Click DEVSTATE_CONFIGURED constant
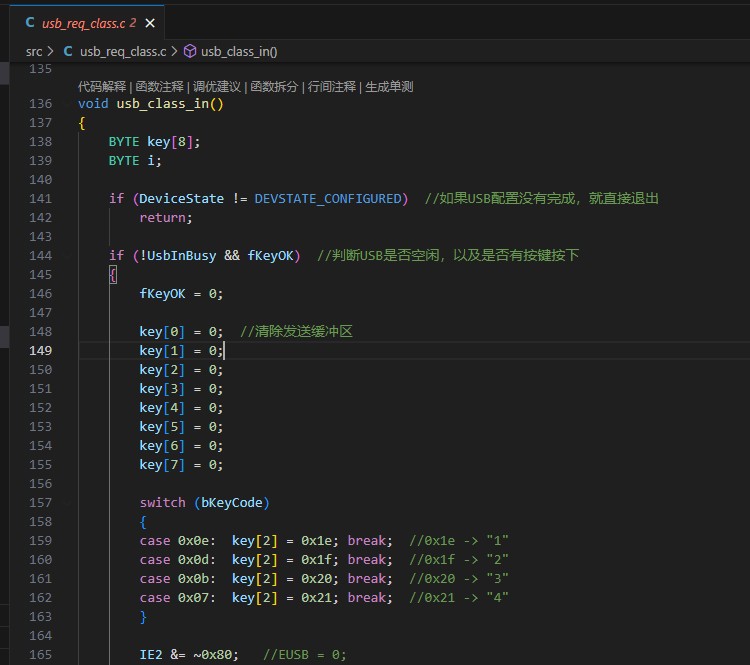750x665 pixels. (x=328, y=199)
